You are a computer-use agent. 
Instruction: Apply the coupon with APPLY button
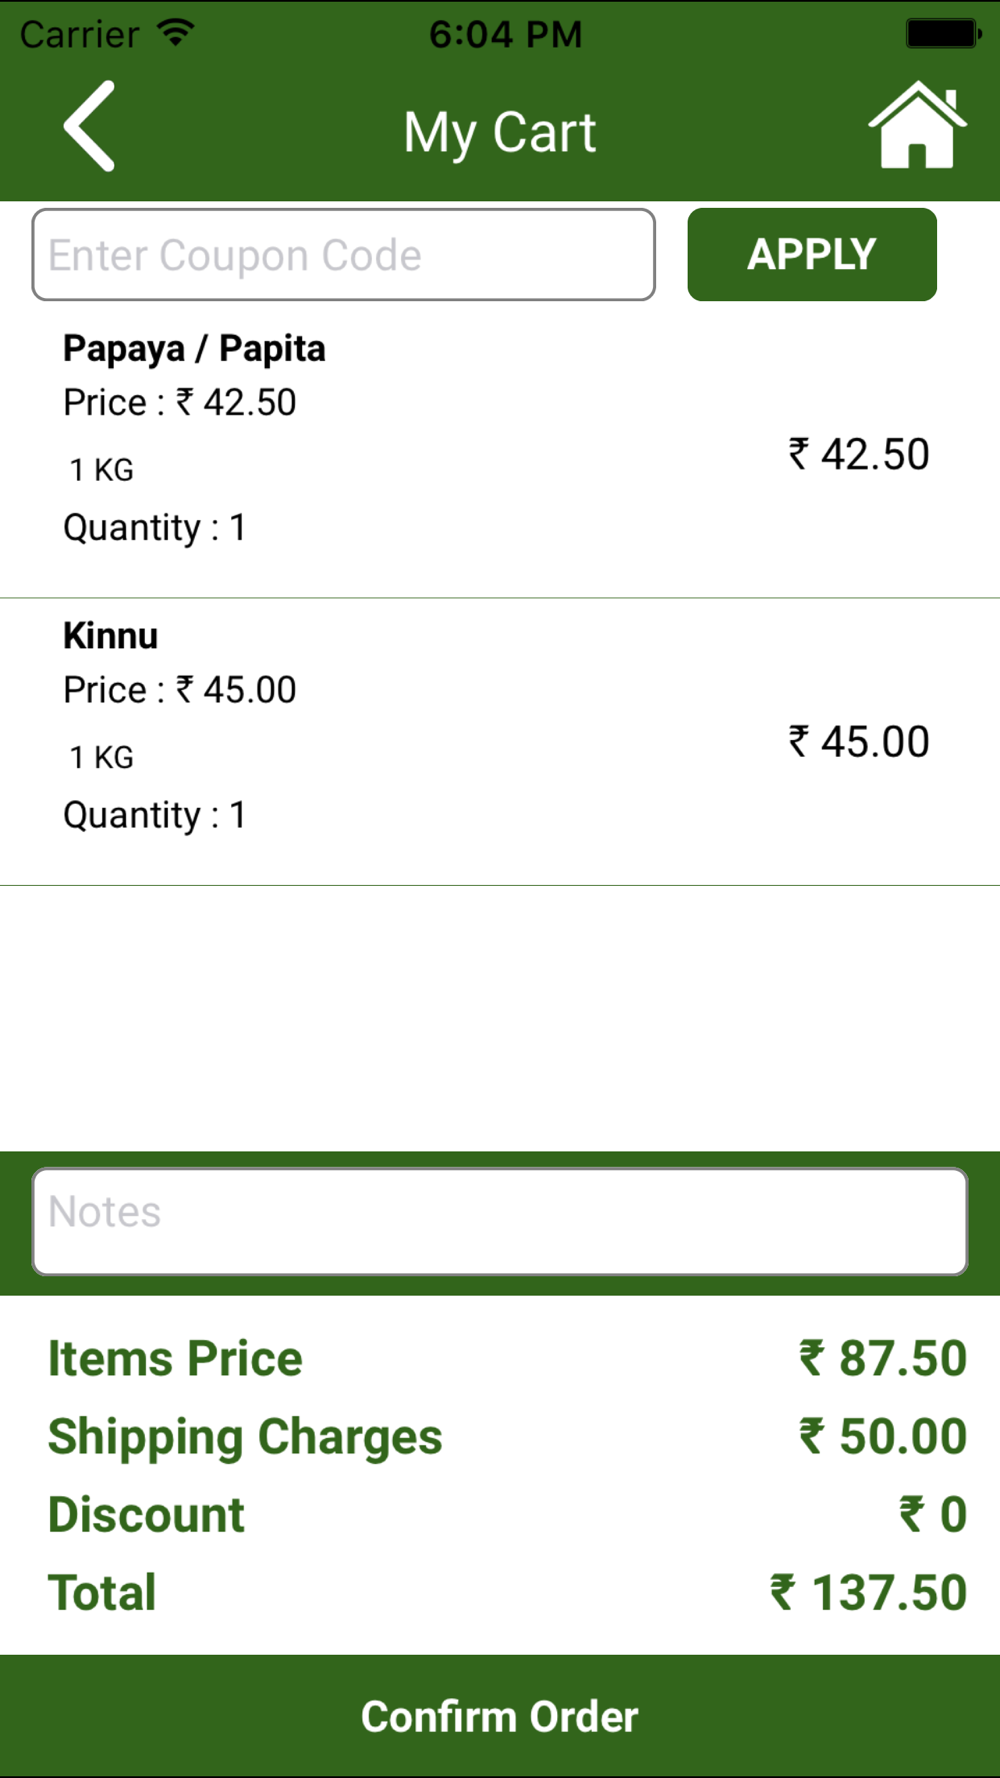pyautogui.click(x=812, y=255)
